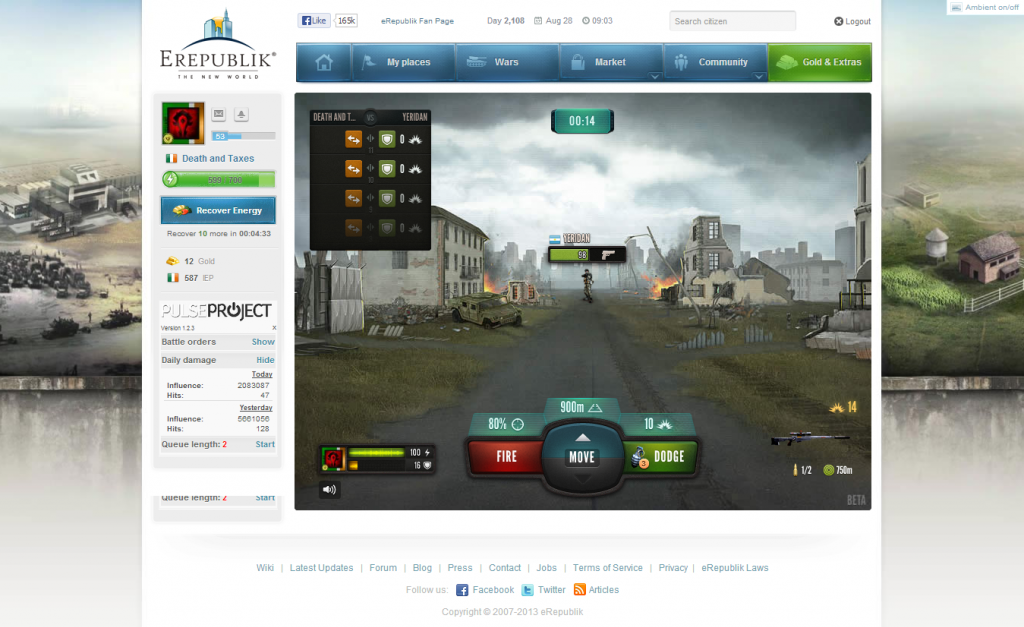Click the Recover Energy button
Screen dimensions: 1024x627
click(218, 210)
